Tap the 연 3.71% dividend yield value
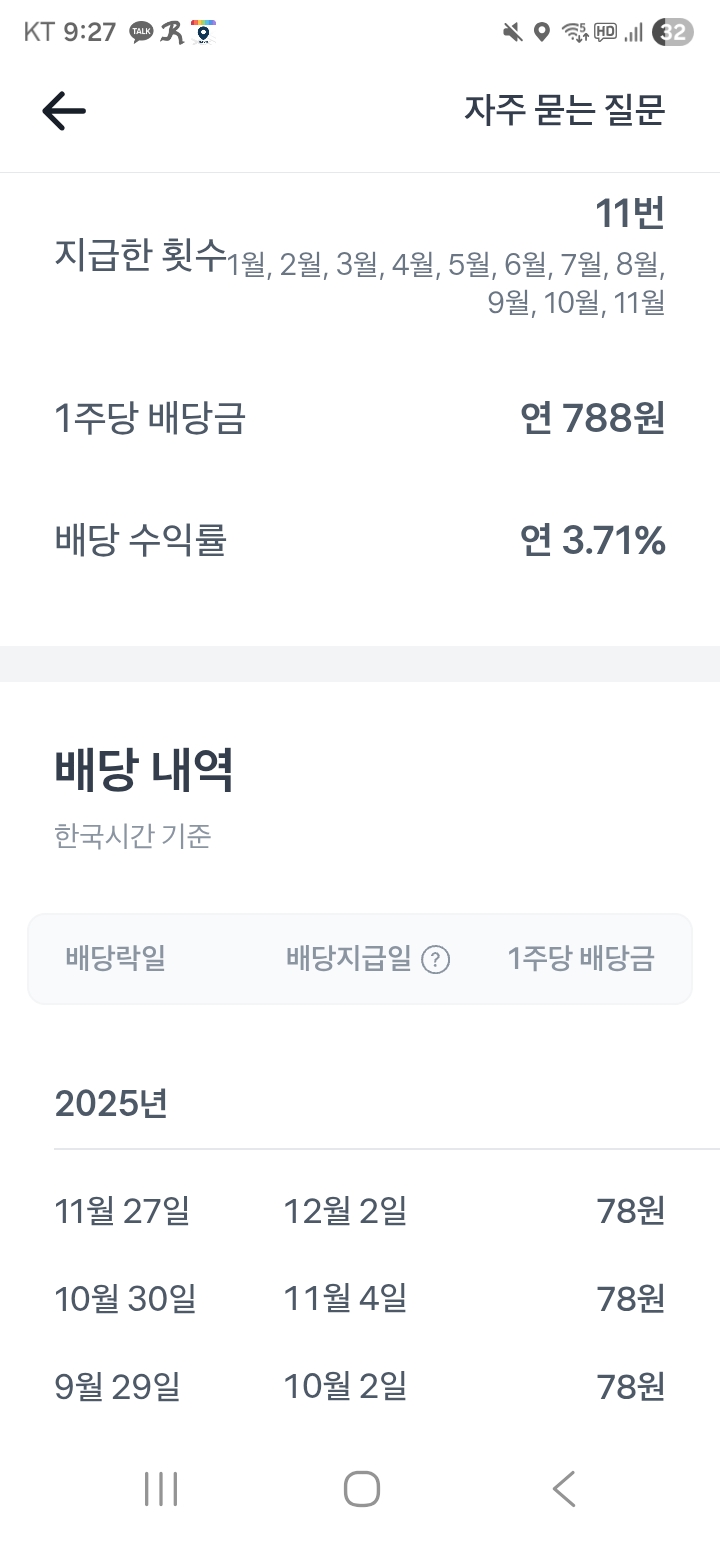Screen dimensions: 720x1544 point(592,541)
